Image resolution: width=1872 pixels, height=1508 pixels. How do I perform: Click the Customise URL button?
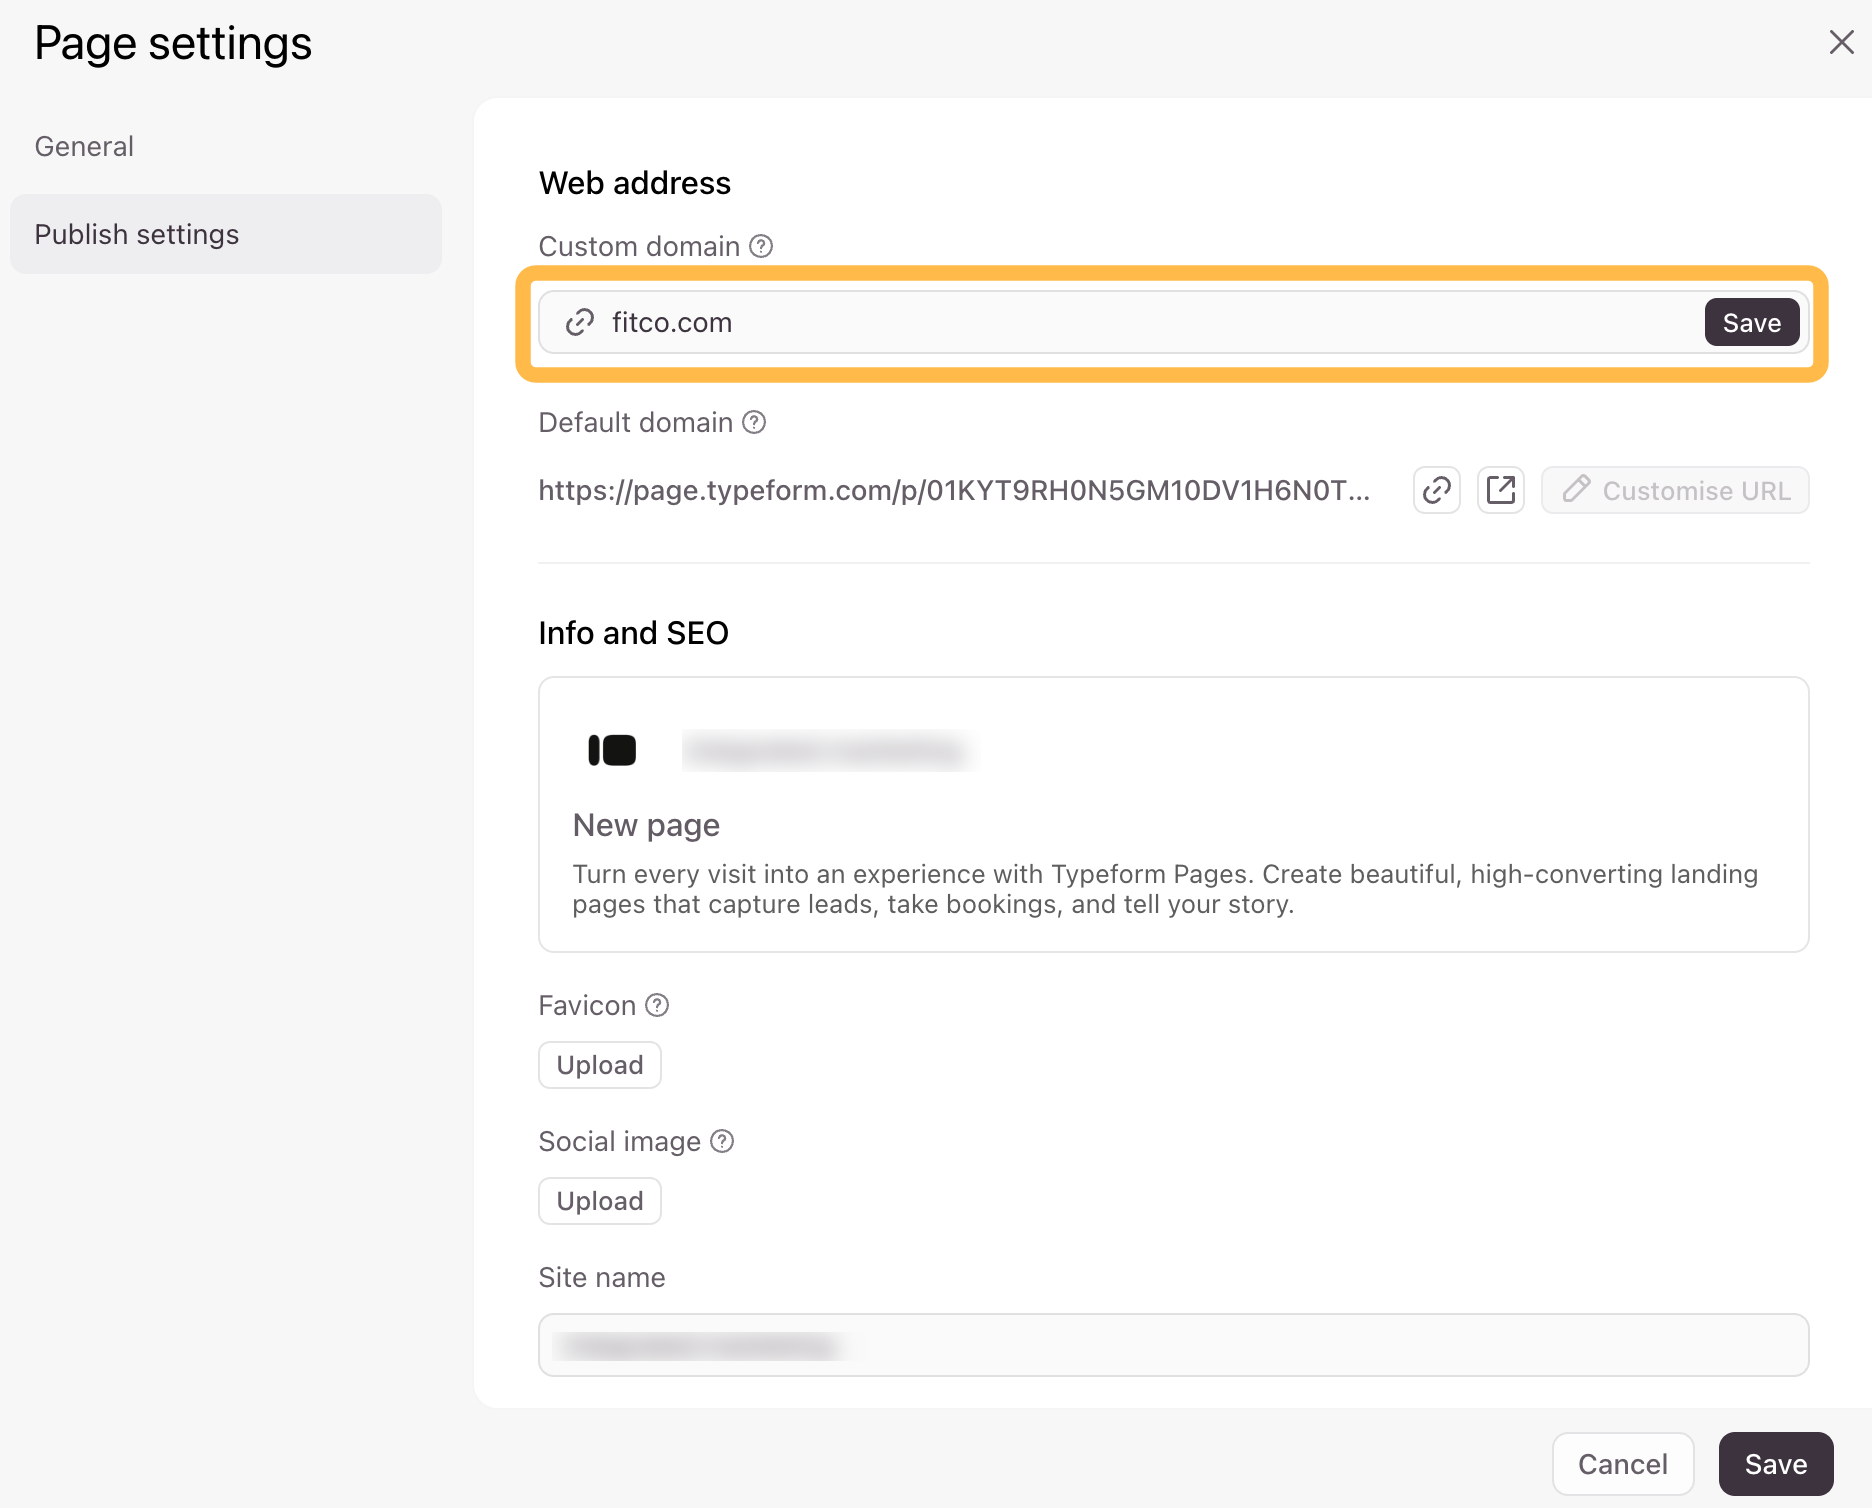pos(1675,490)
